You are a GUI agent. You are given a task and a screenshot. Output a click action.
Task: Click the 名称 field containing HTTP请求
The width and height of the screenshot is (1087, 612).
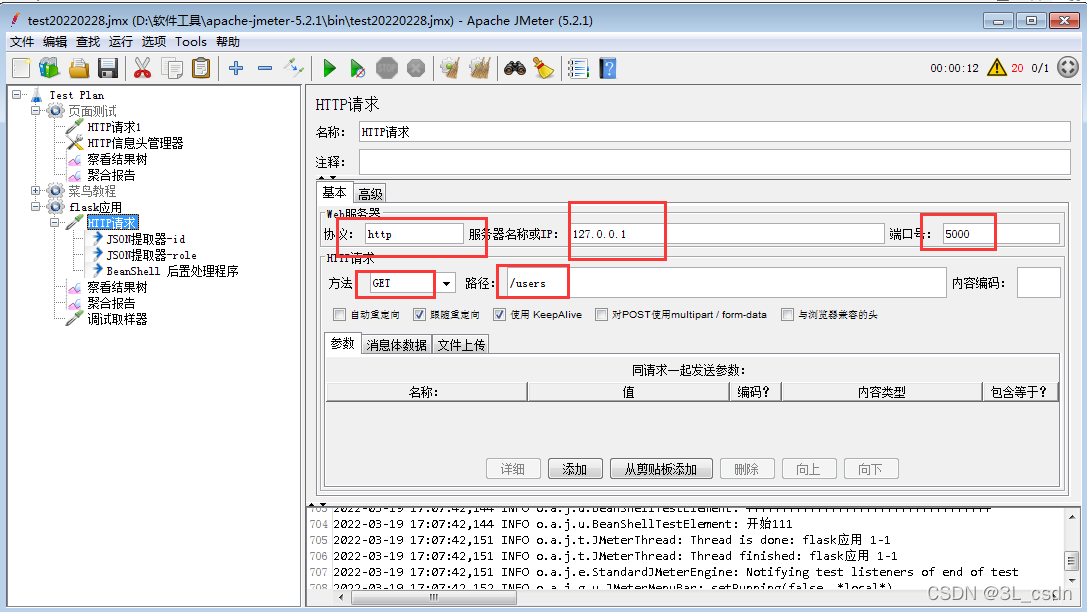pyautogui.click(x=715, y=132)
